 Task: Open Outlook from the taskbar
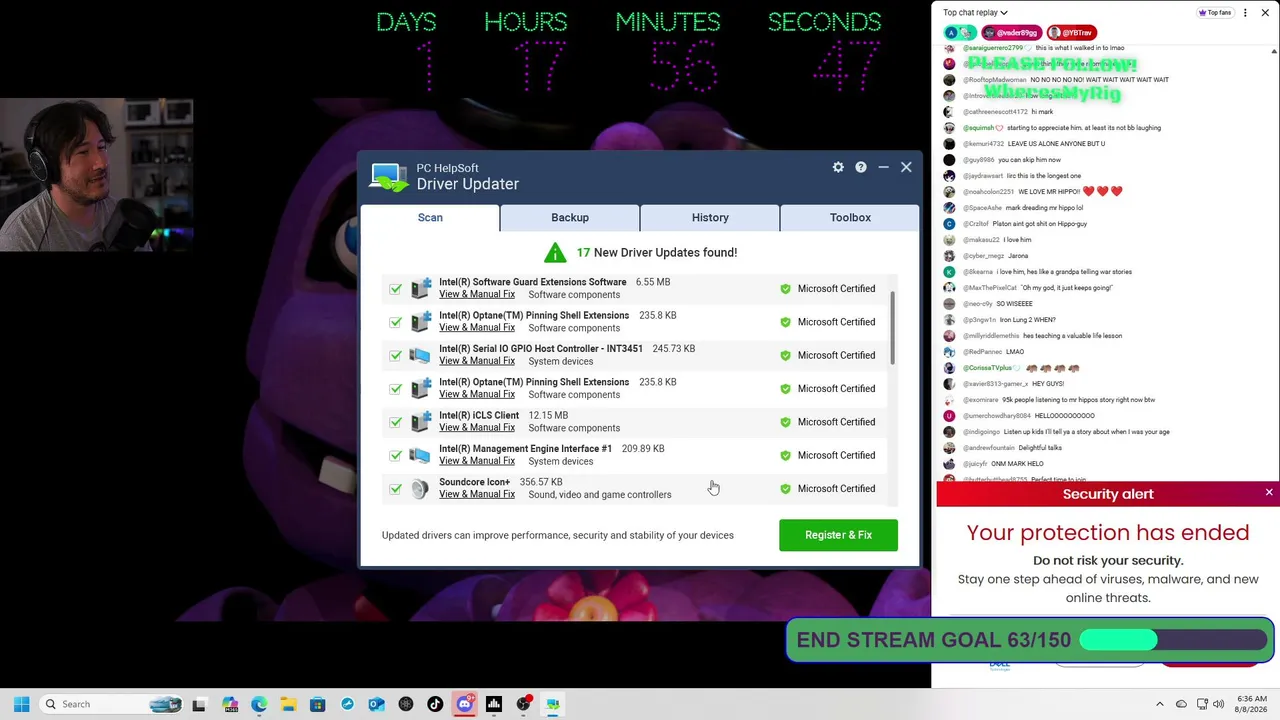click(x=376, y=704)
